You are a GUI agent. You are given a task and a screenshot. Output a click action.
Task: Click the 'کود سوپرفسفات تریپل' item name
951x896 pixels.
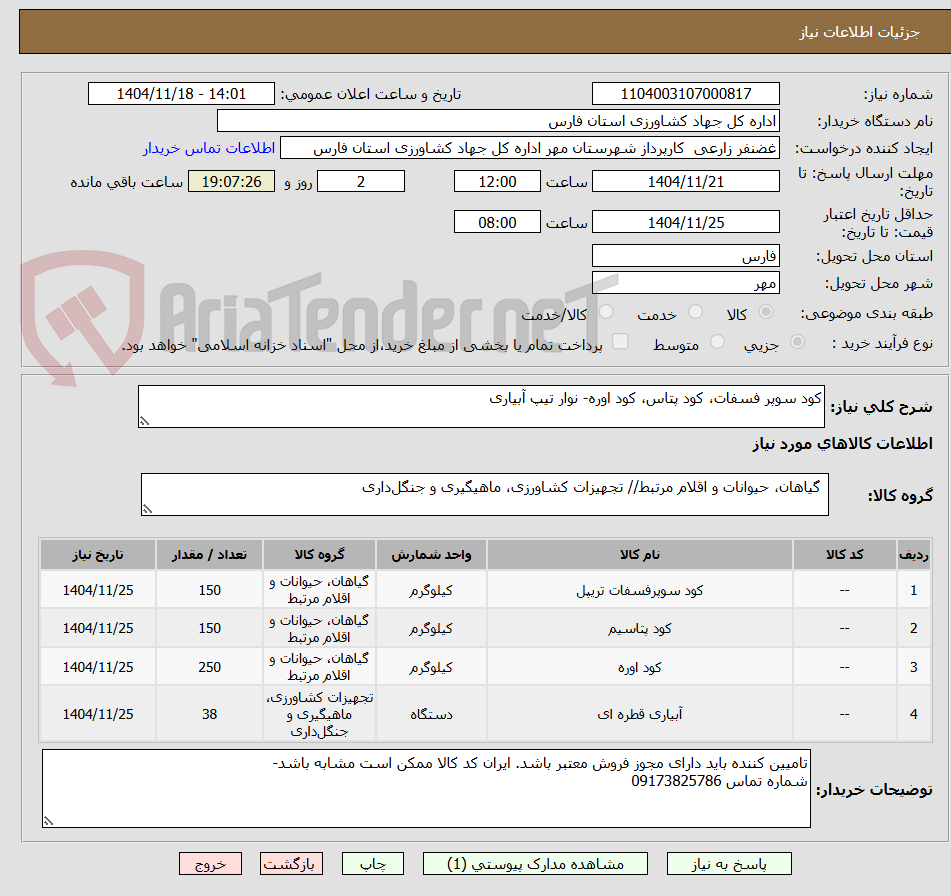(x=639, y=590)
